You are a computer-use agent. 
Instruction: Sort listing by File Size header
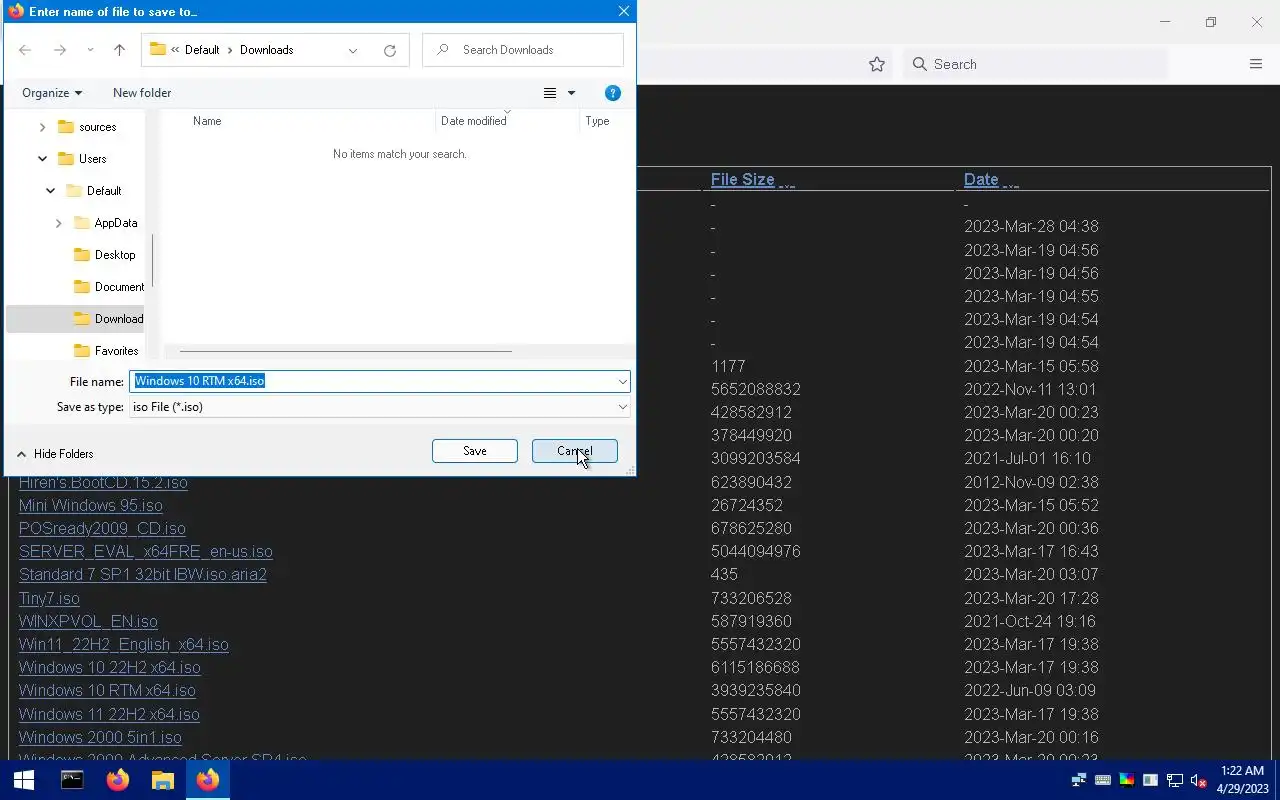742,180
